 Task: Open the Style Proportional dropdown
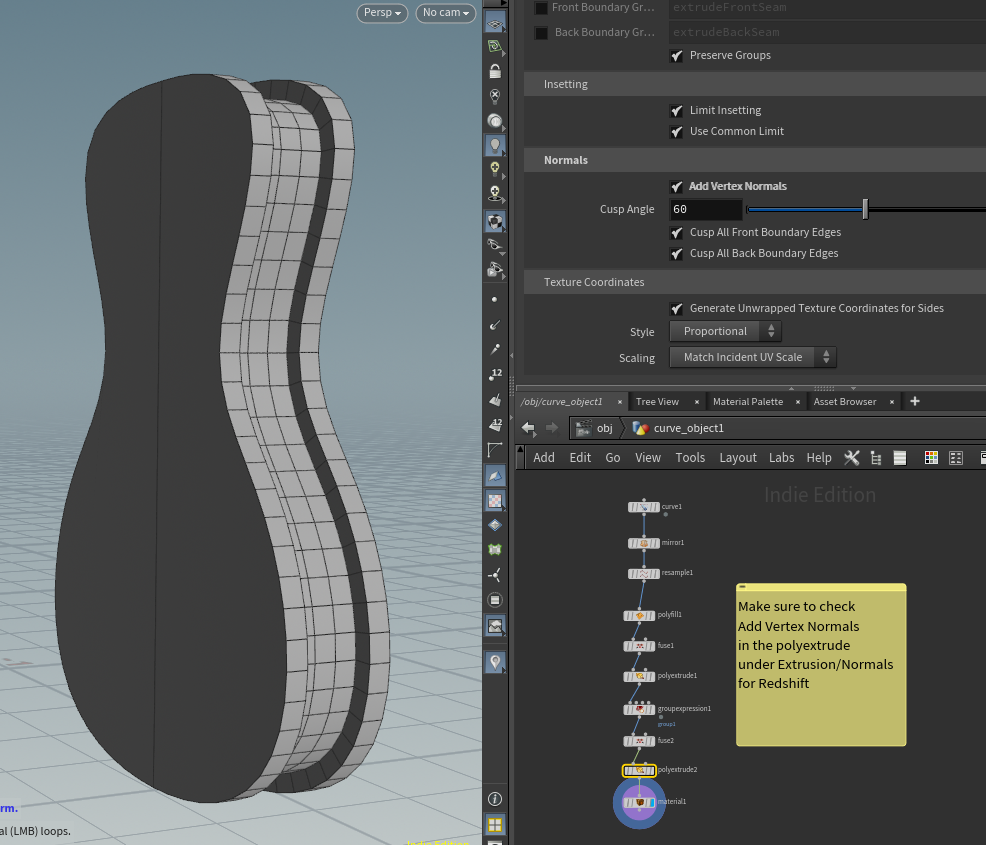725,331
